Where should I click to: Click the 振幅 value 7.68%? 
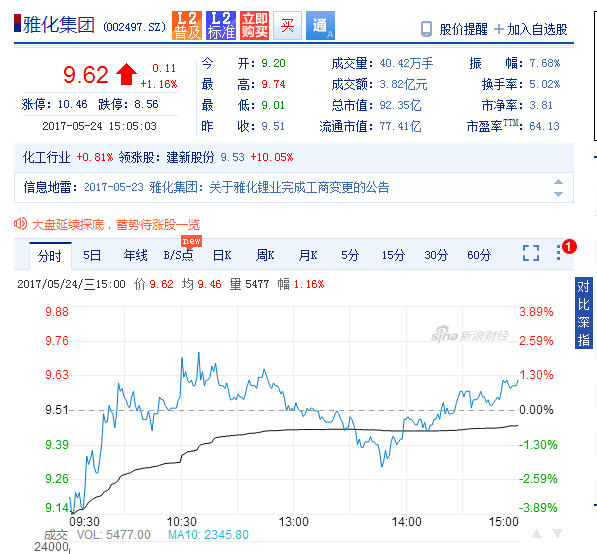[545, 63]
